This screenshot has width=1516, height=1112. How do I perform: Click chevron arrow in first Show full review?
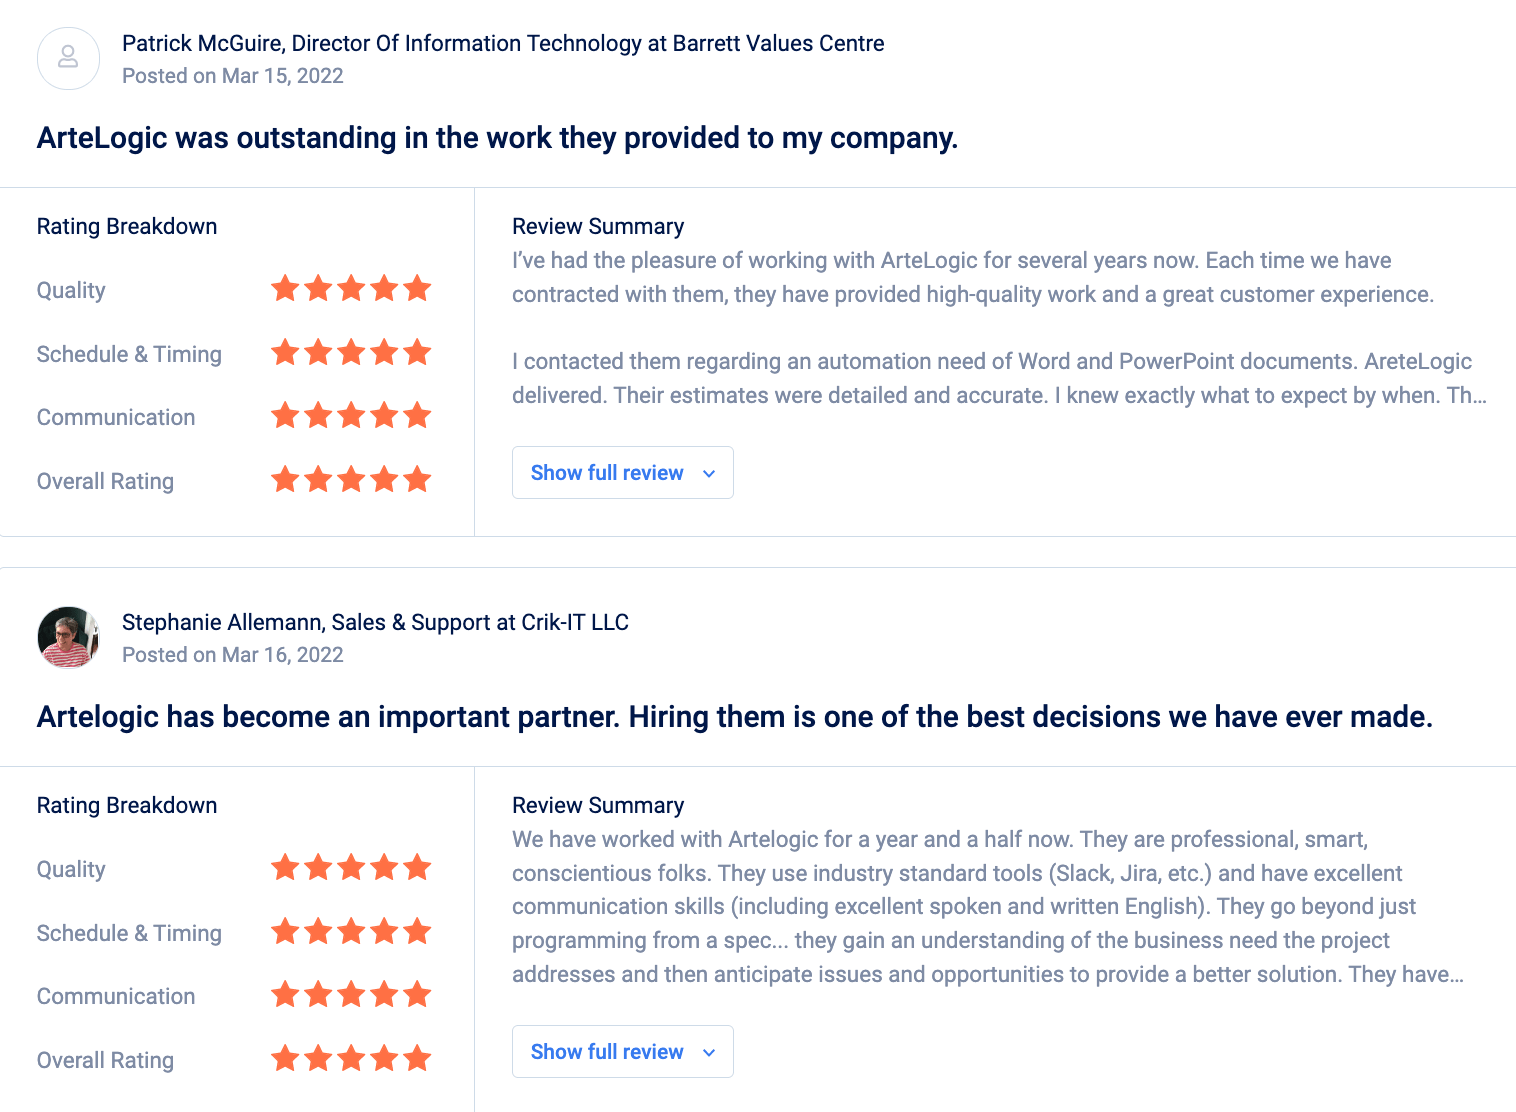709,474
